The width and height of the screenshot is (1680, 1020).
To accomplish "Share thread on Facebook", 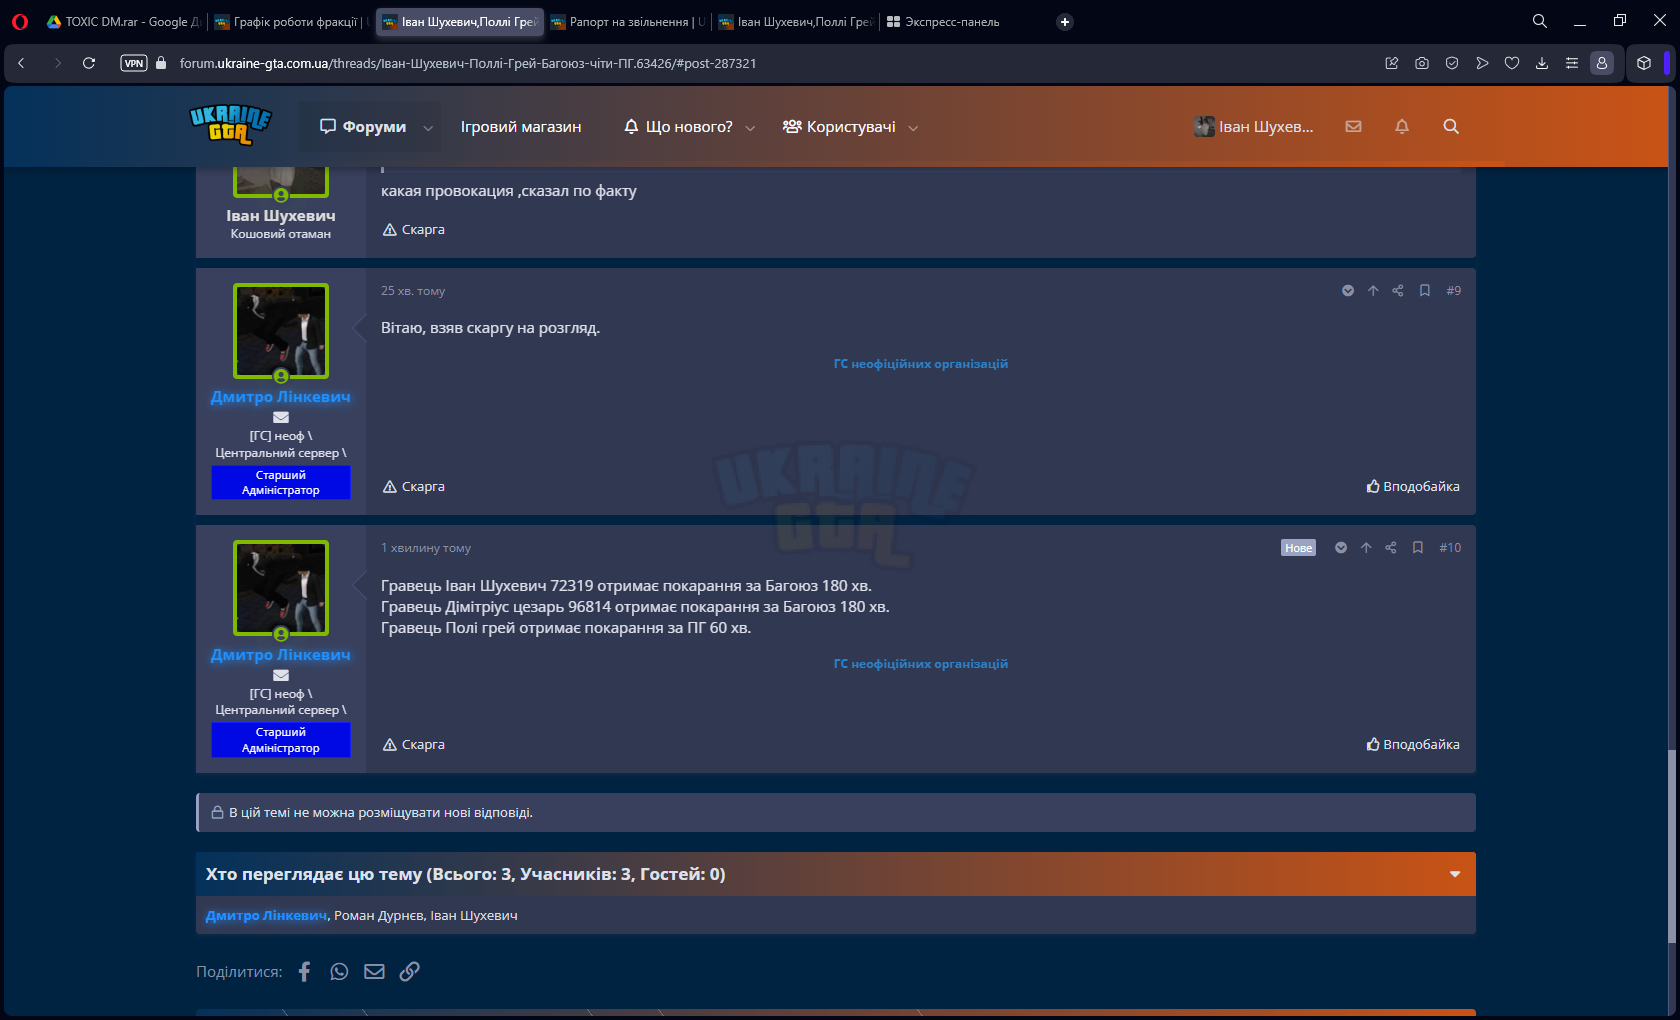I will (x=305, y=972).
